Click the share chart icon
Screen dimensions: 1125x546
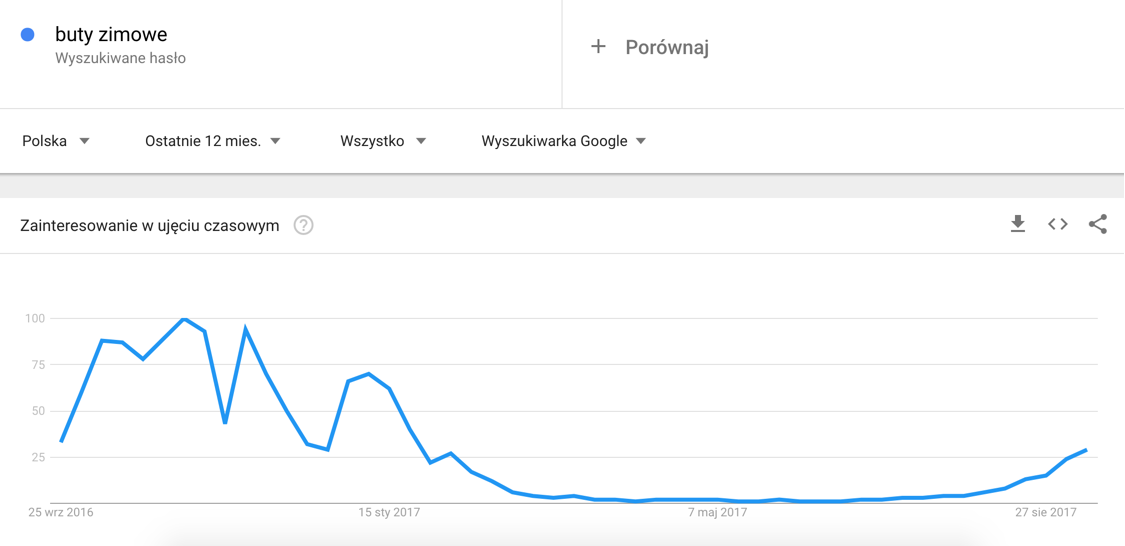click(1098, 224)
